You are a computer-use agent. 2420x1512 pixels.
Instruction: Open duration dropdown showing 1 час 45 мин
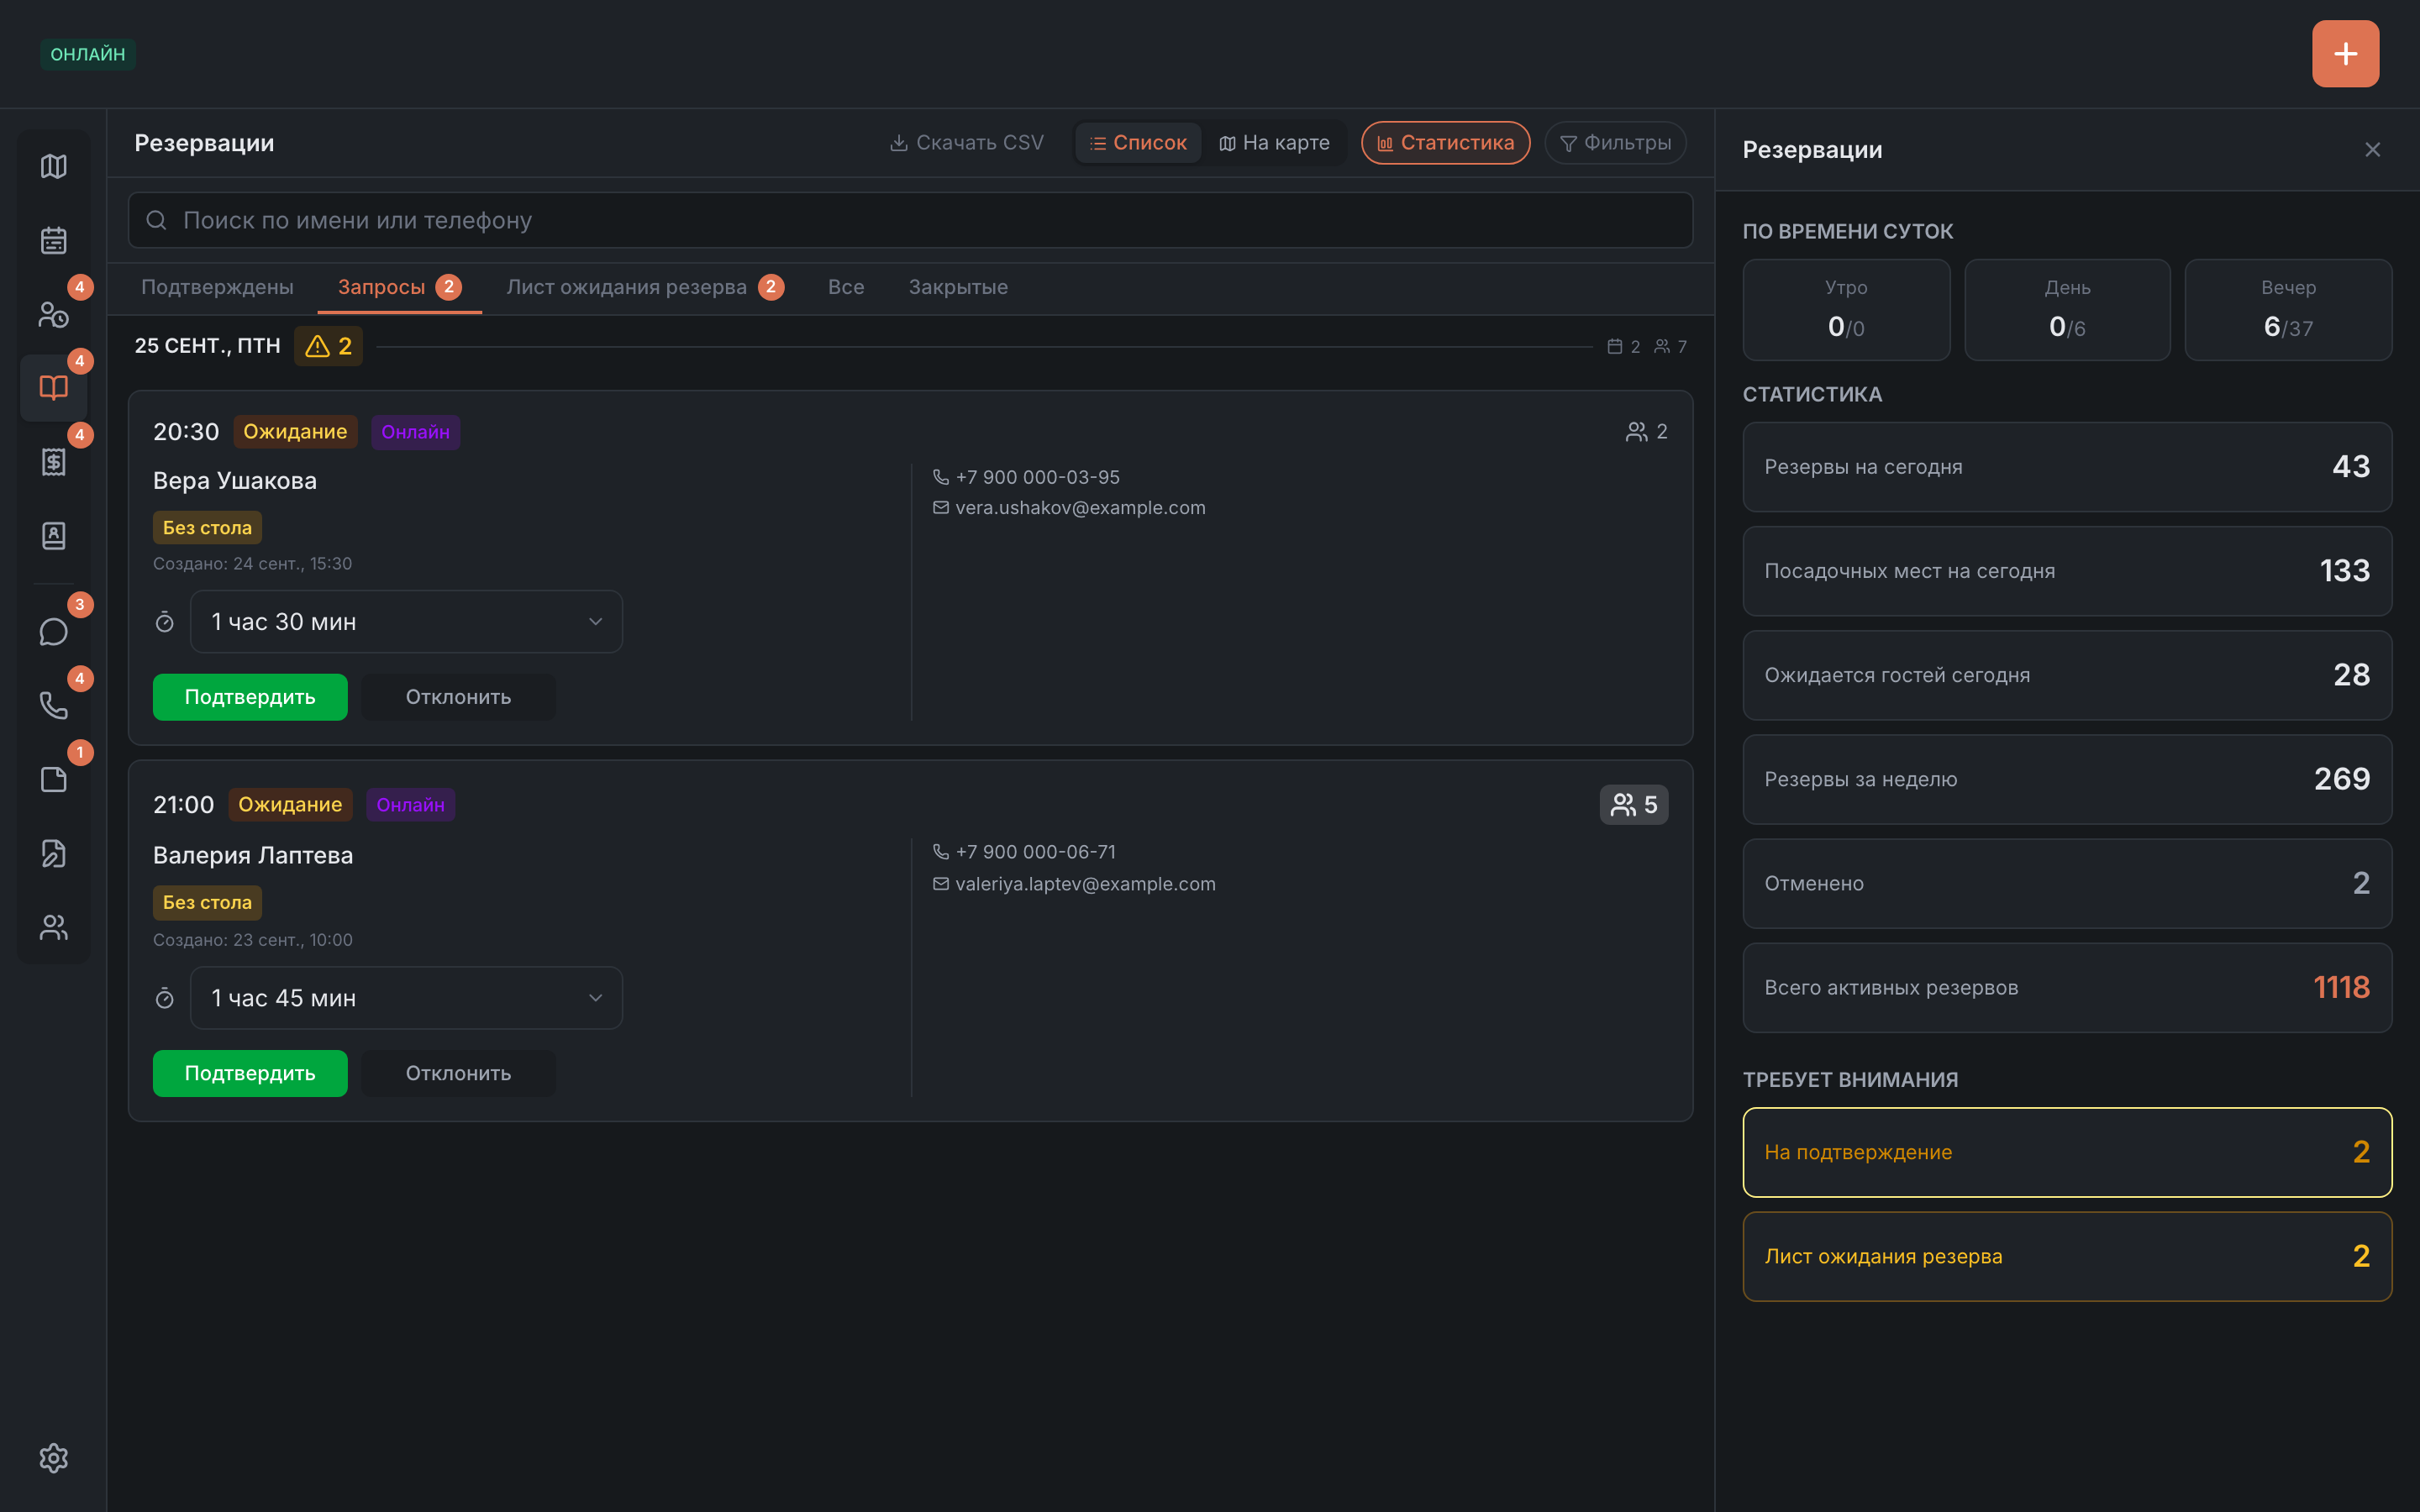click(406, 998)
